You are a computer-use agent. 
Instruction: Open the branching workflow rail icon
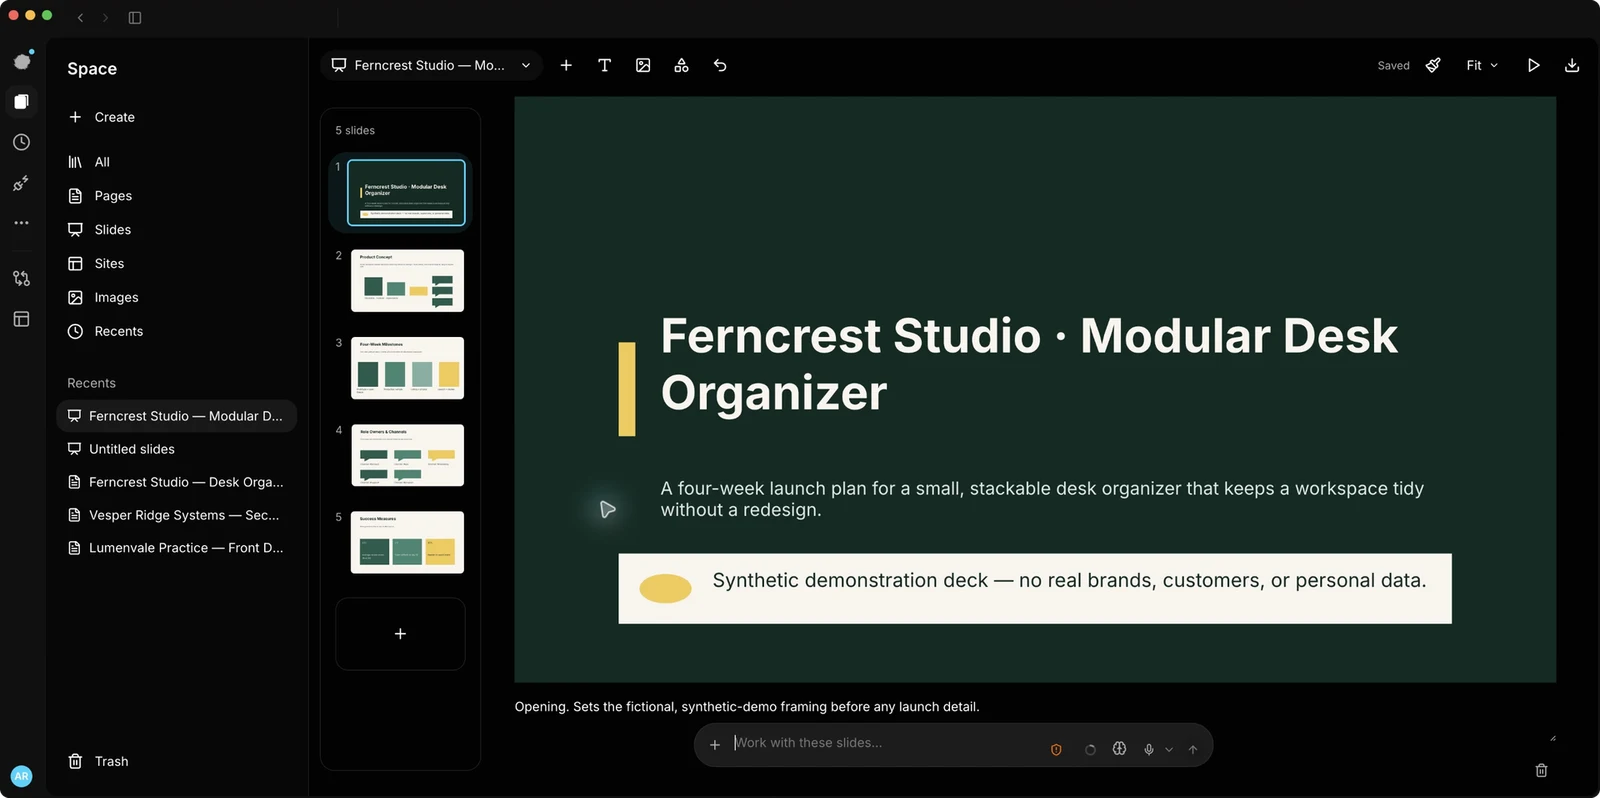(x=21, y=278)
